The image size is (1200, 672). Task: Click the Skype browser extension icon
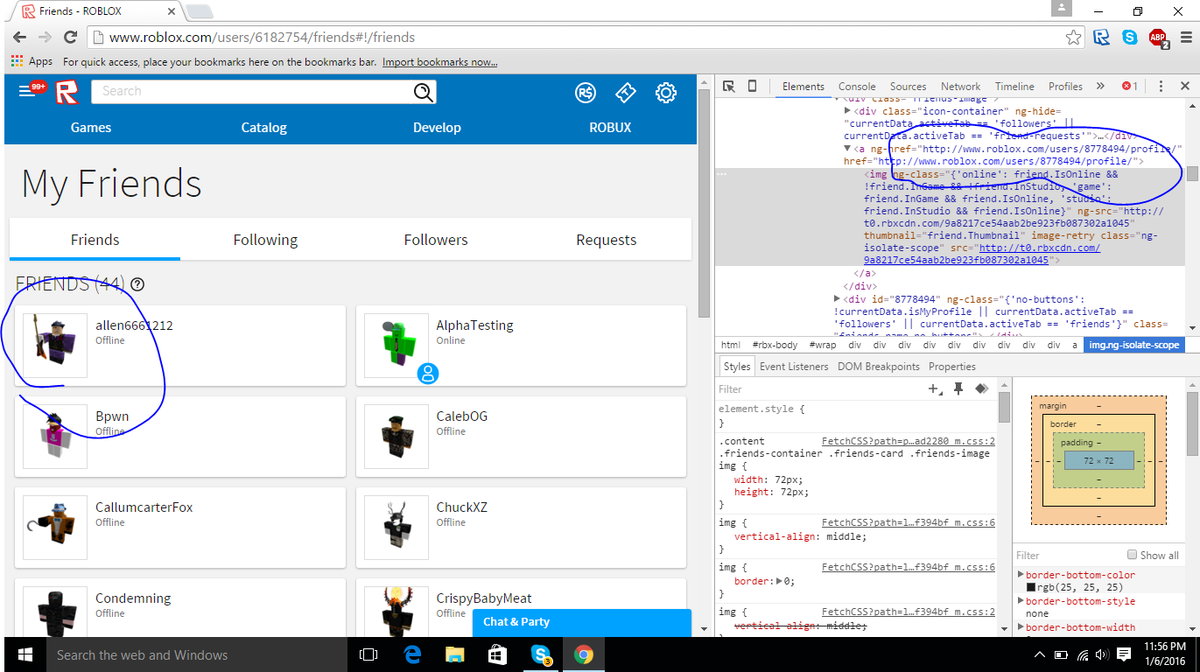tap(1129, 37)
